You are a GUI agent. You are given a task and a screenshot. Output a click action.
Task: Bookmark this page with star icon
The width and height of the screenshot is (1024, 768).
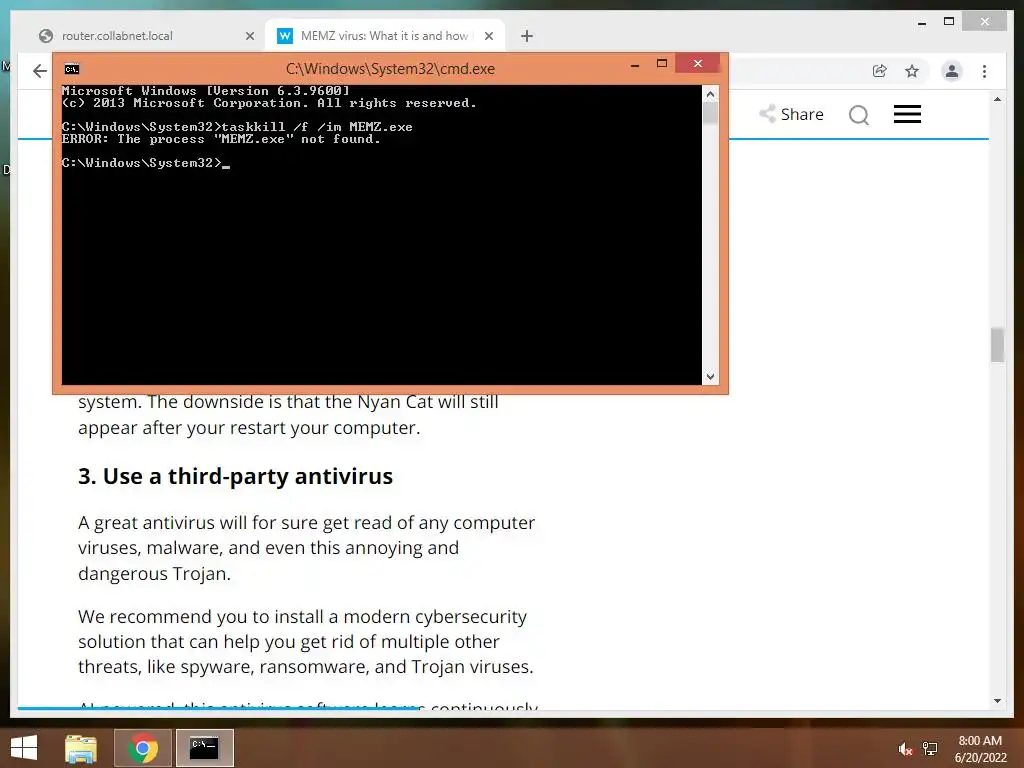click(x=912, y=71)
